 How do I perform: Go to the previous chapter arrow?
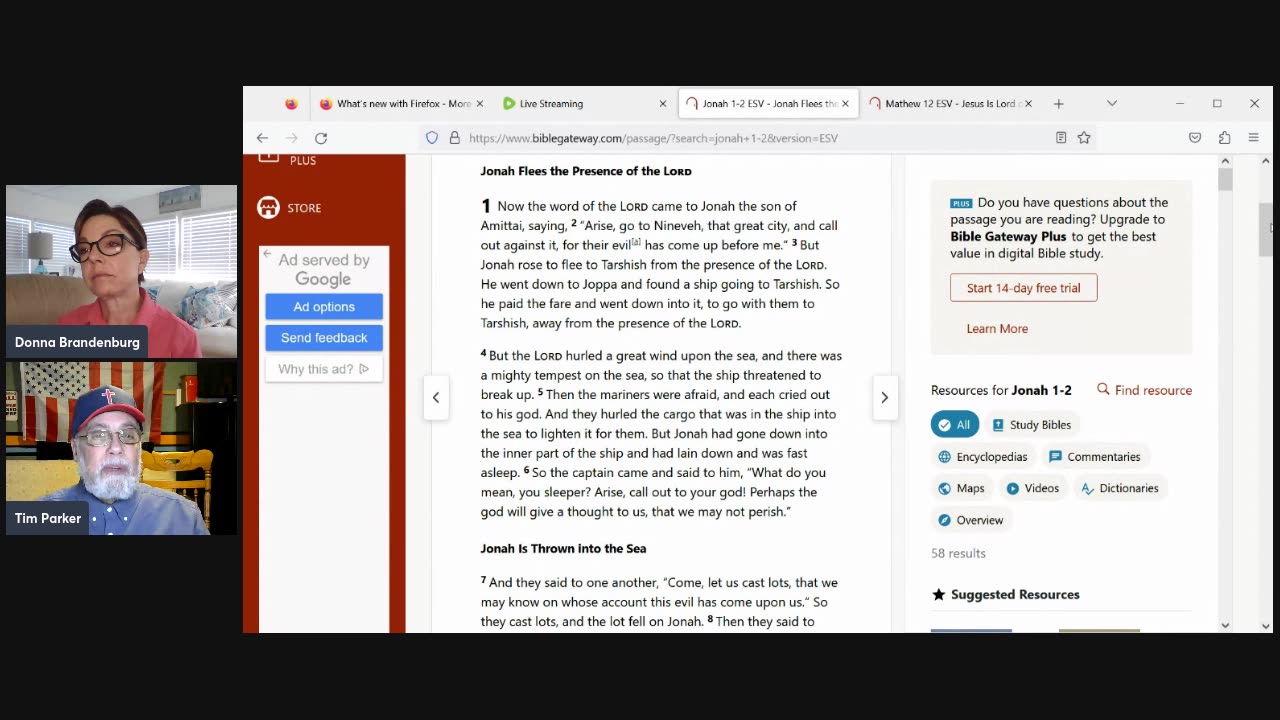[x=436, y=398]
